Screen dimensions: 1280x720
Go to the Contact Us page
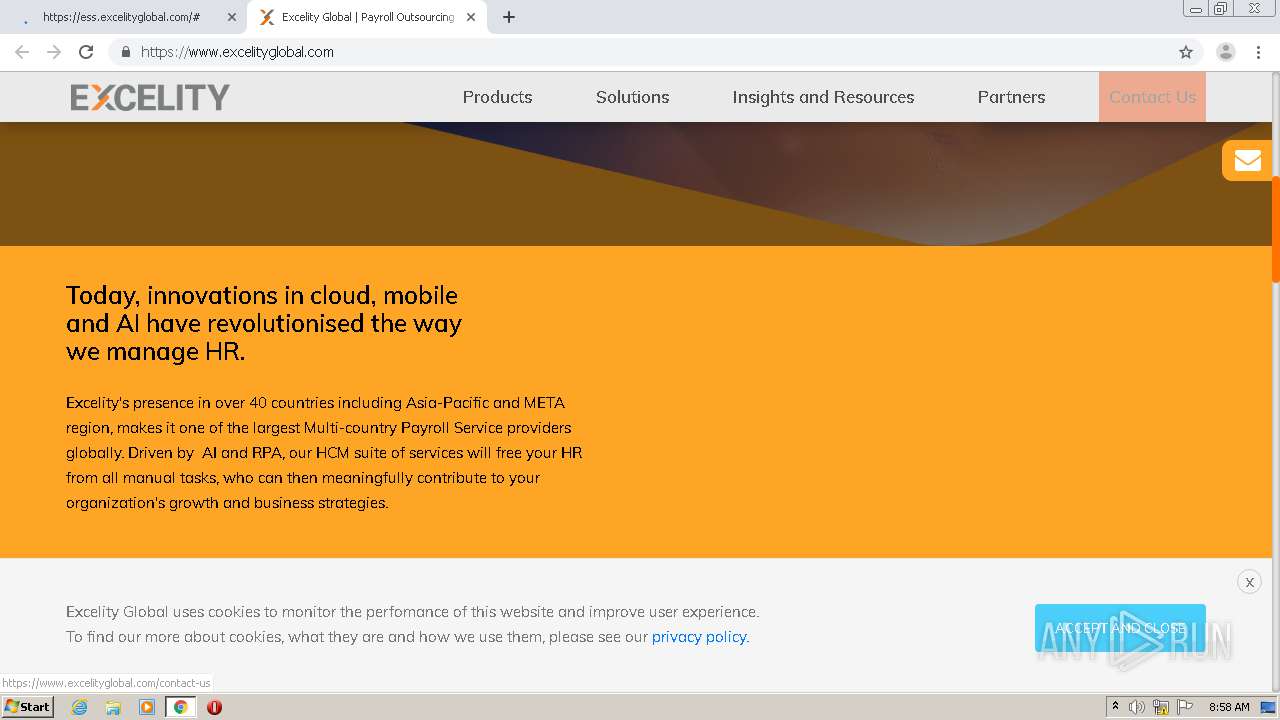tap(1152, 97)
